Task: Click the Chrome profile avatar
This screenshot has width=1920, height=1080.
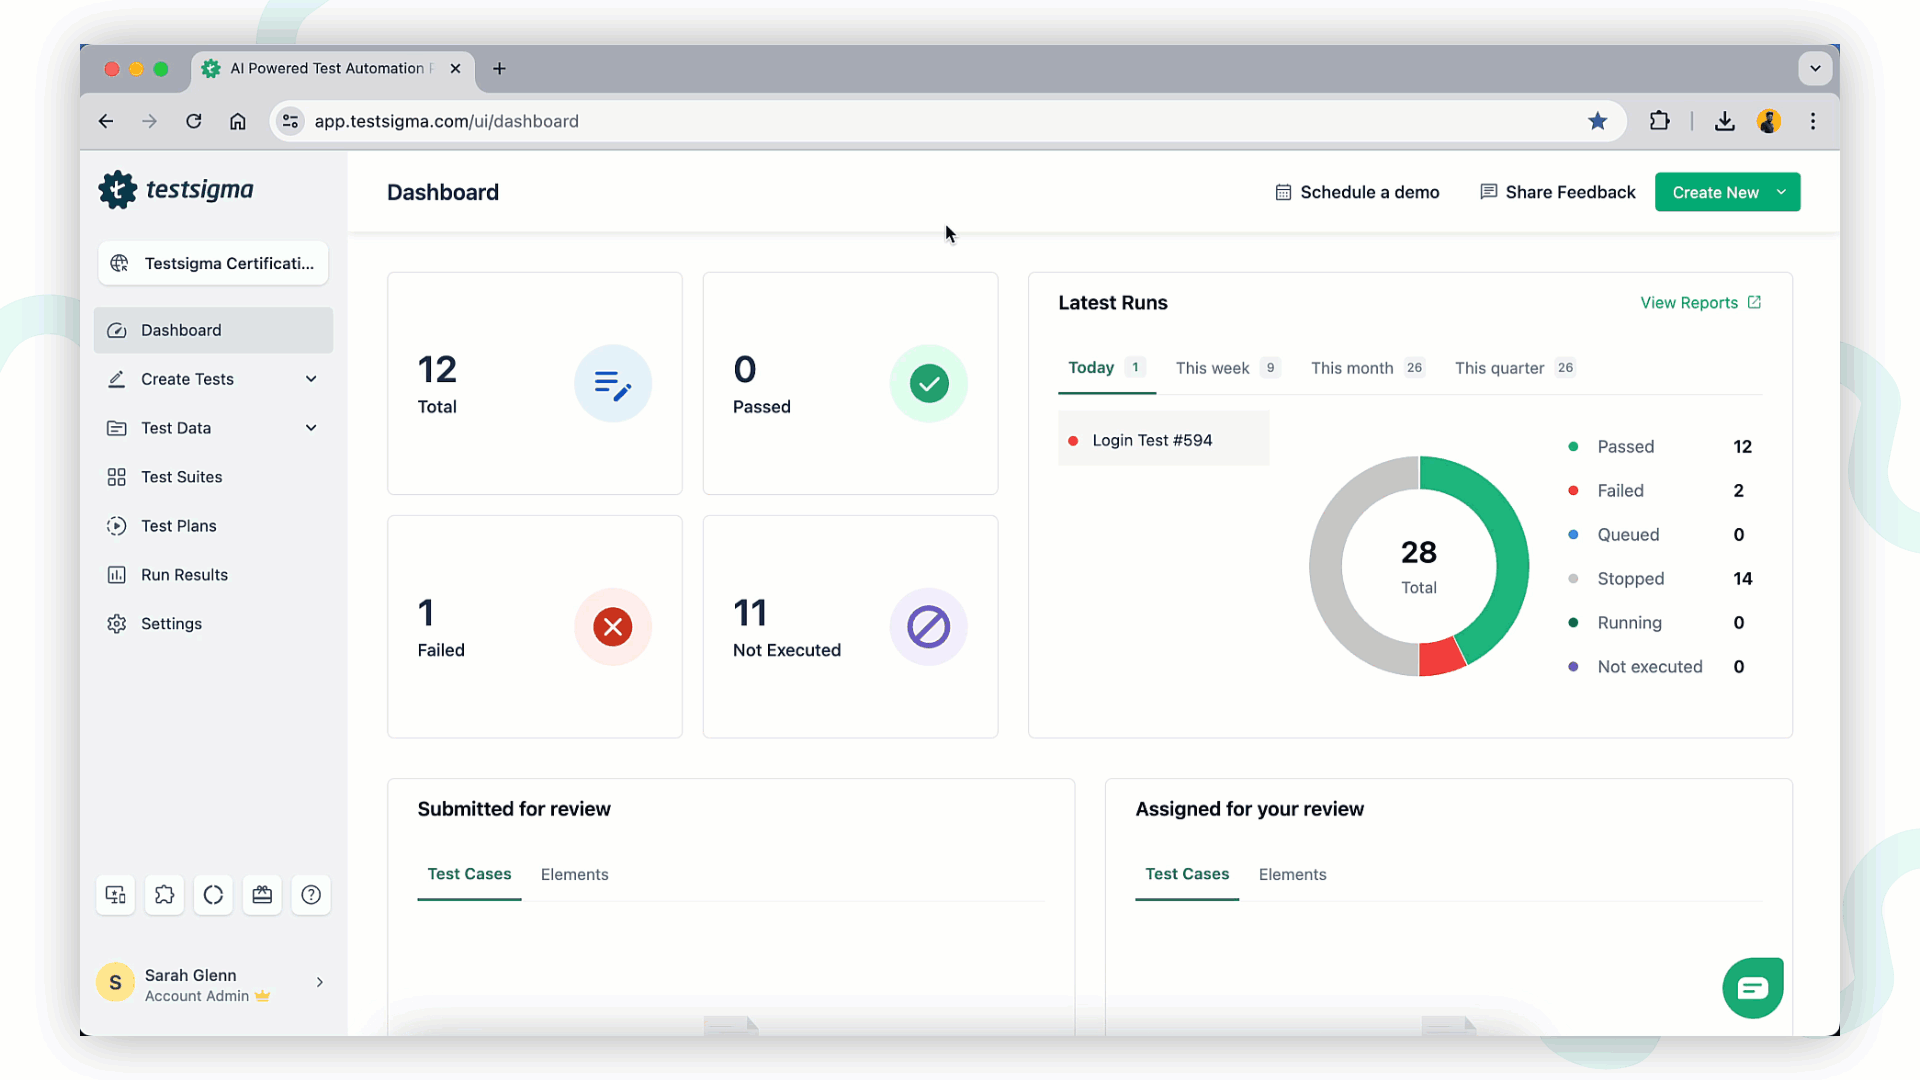Action: click(x=1769, y=121)
